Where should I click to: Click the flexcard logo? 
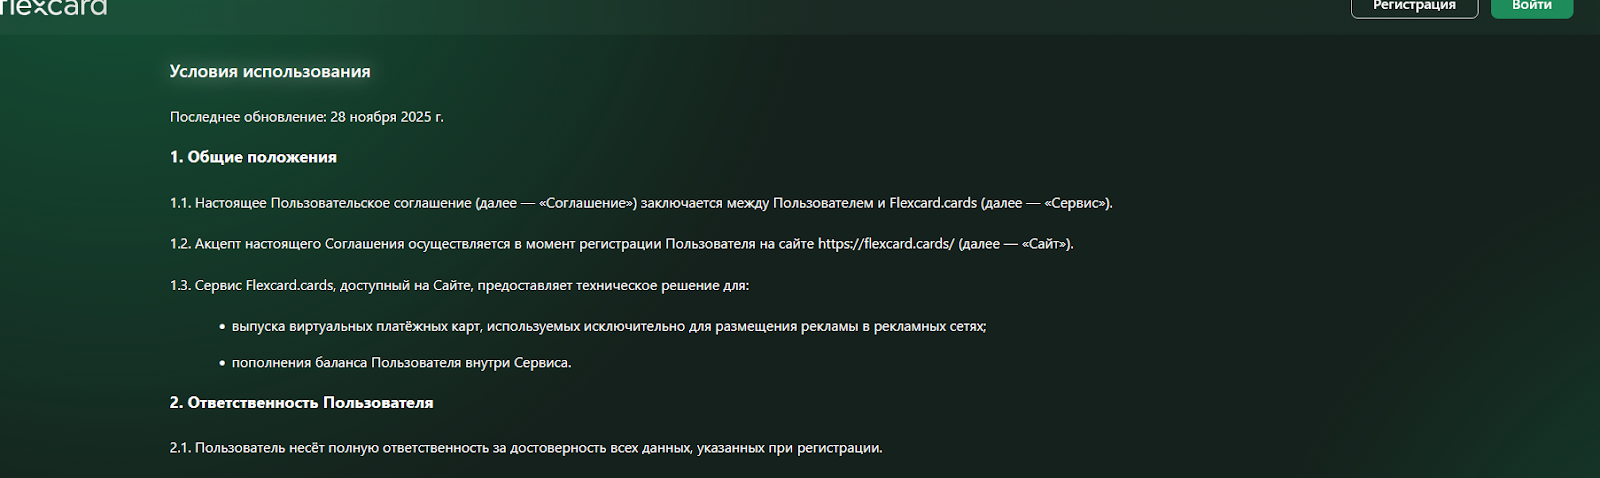click(x=54, y=7)
